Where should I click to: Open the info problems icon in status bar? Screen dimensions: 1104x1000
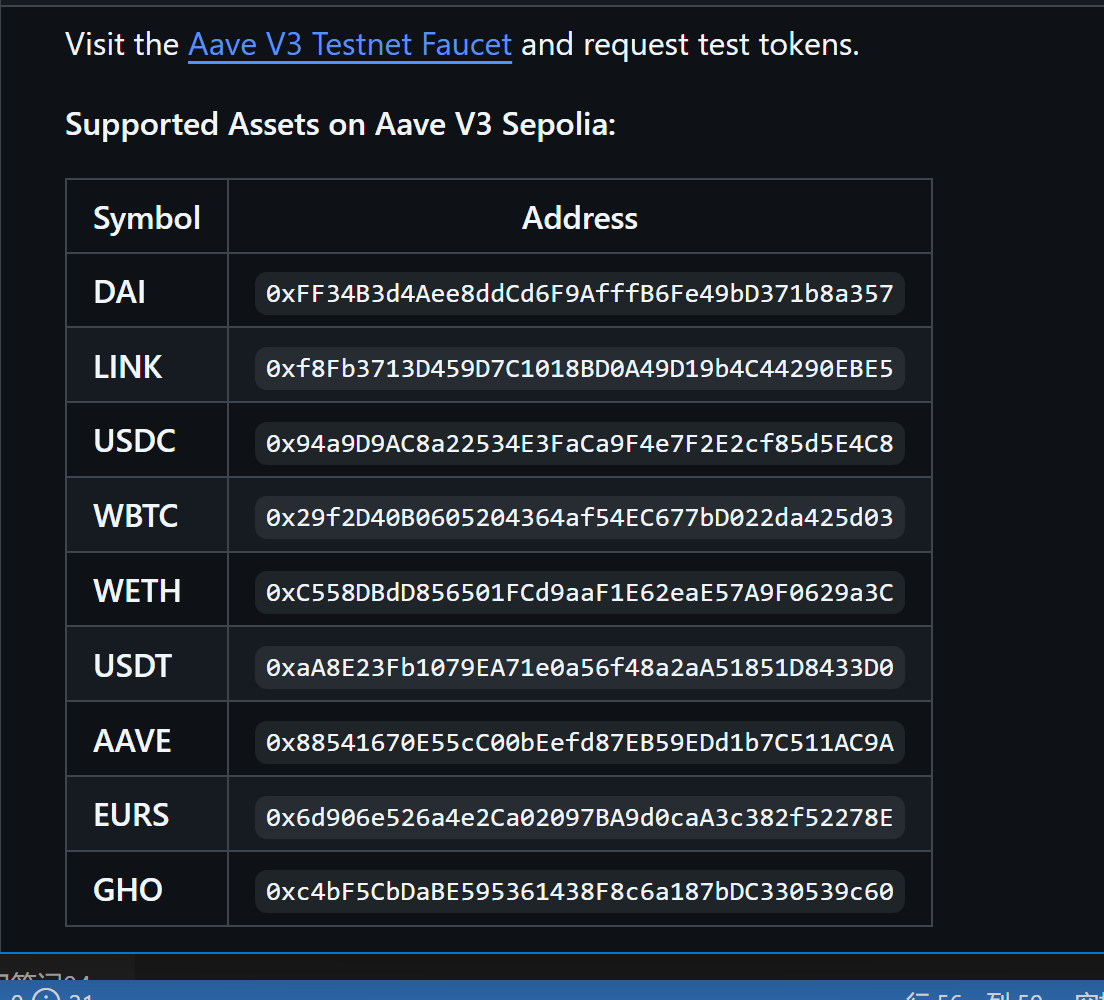(47, 992)
